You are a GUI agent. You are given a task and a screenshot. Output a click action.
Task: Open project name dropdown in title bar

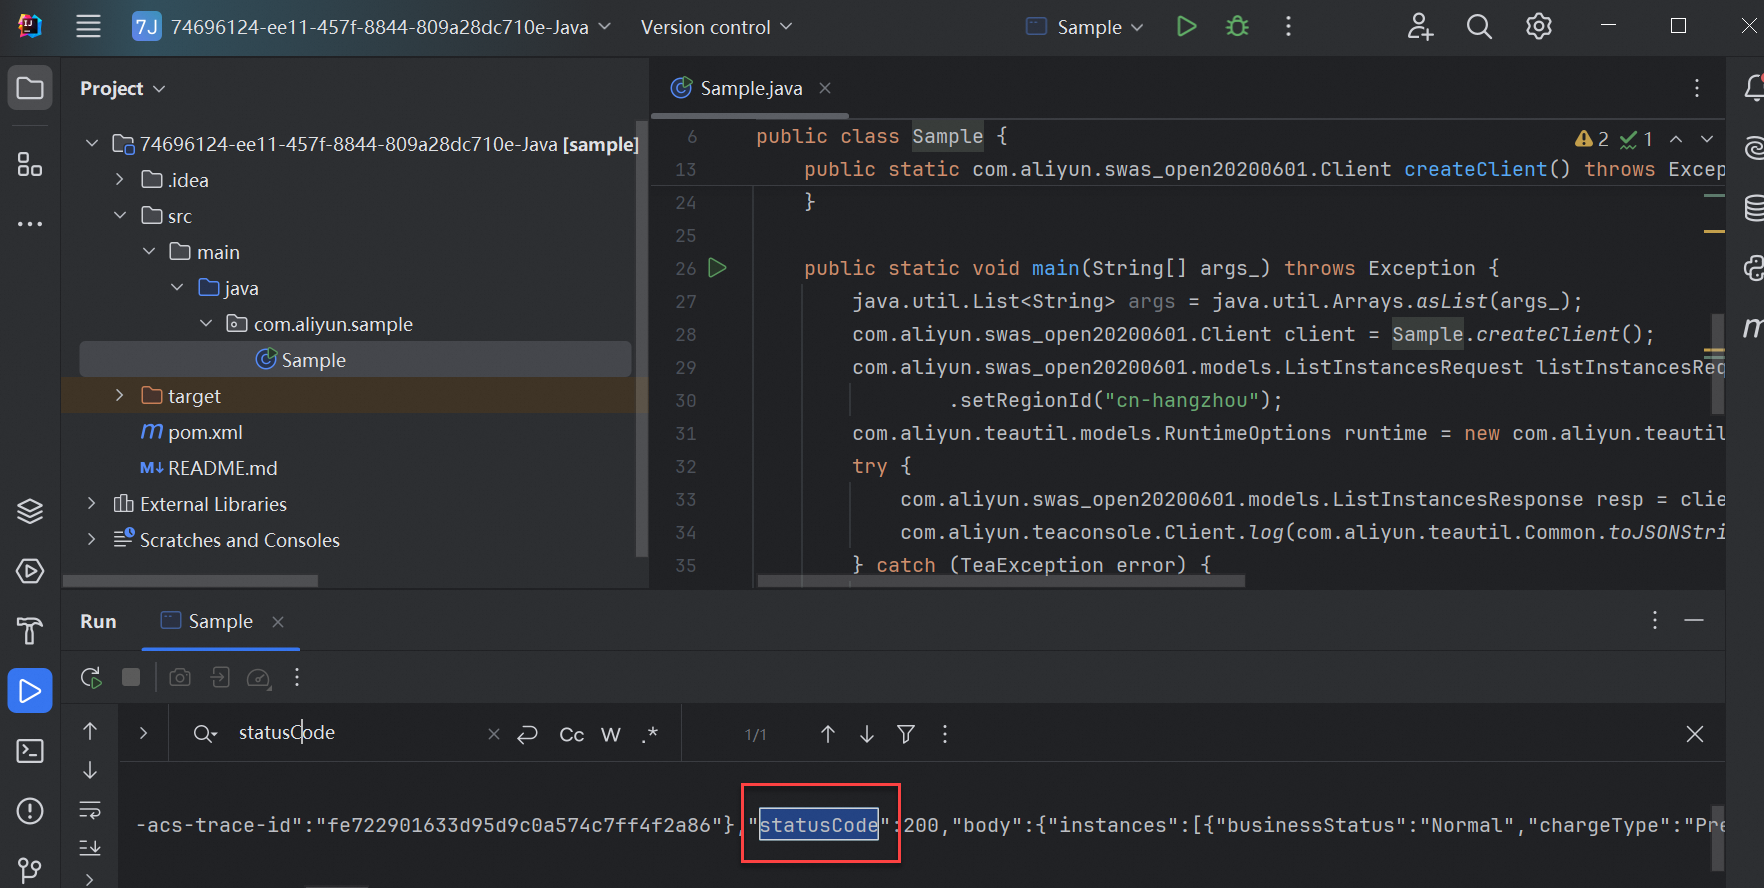pyautogui.click(x=372, y=27)
